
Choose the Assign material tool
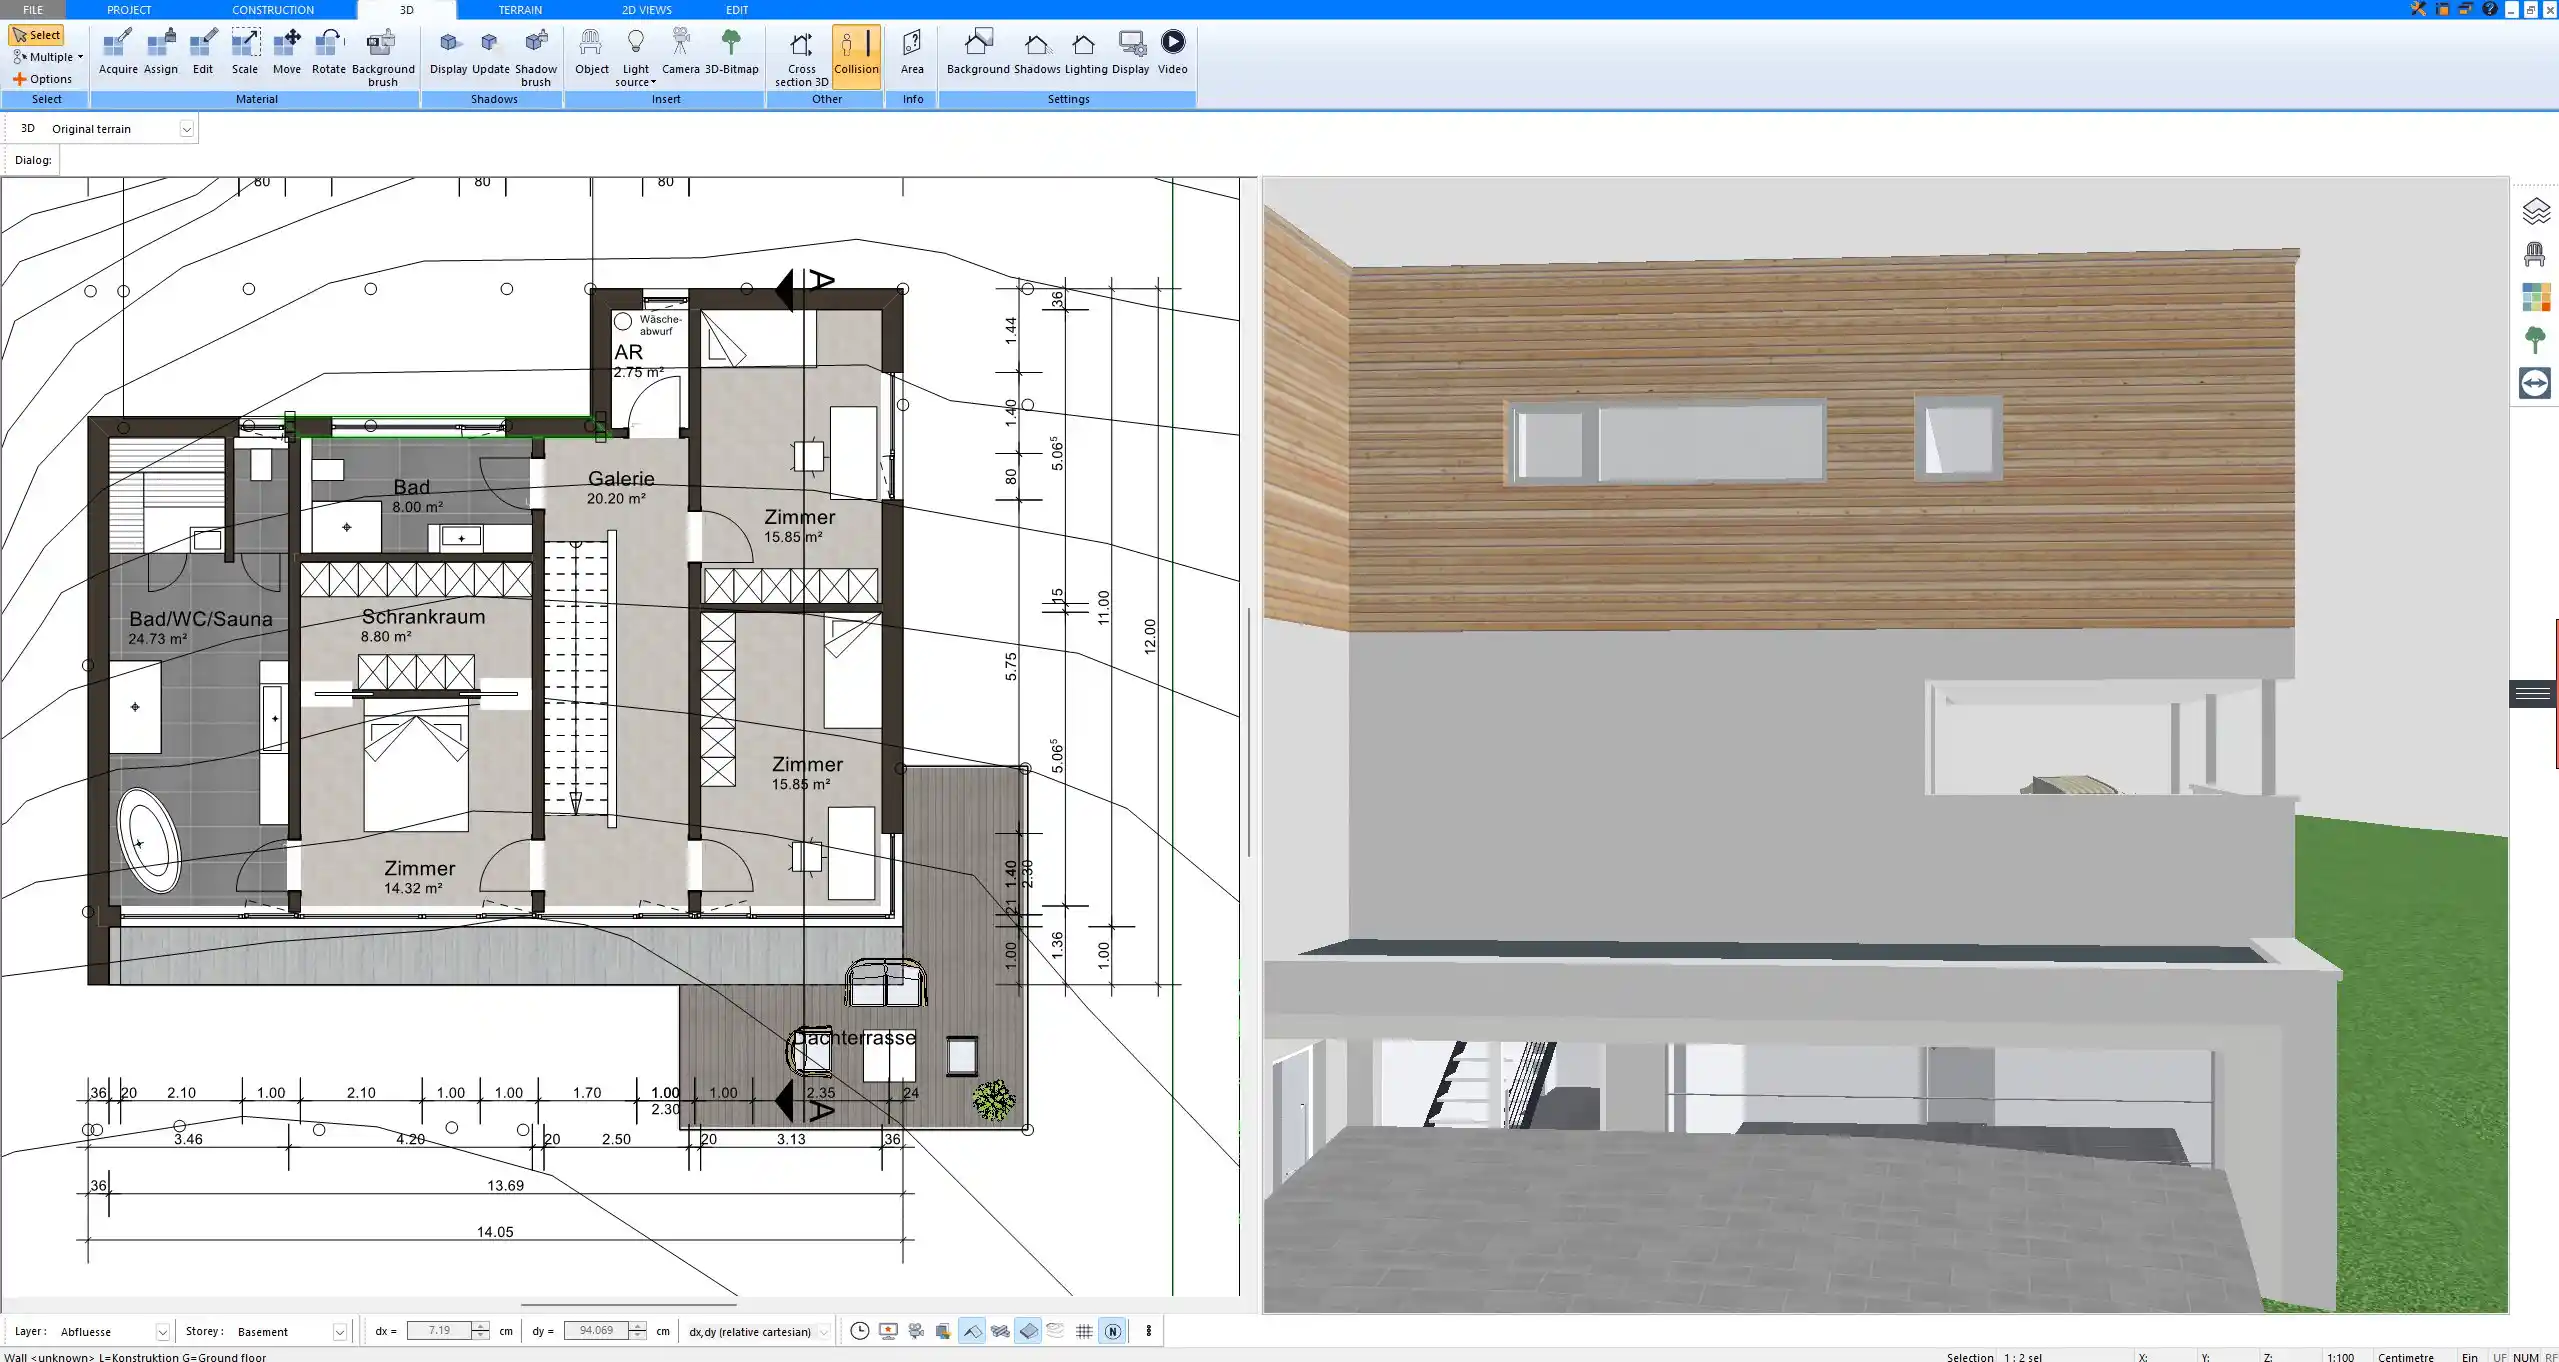coord(161,52)
